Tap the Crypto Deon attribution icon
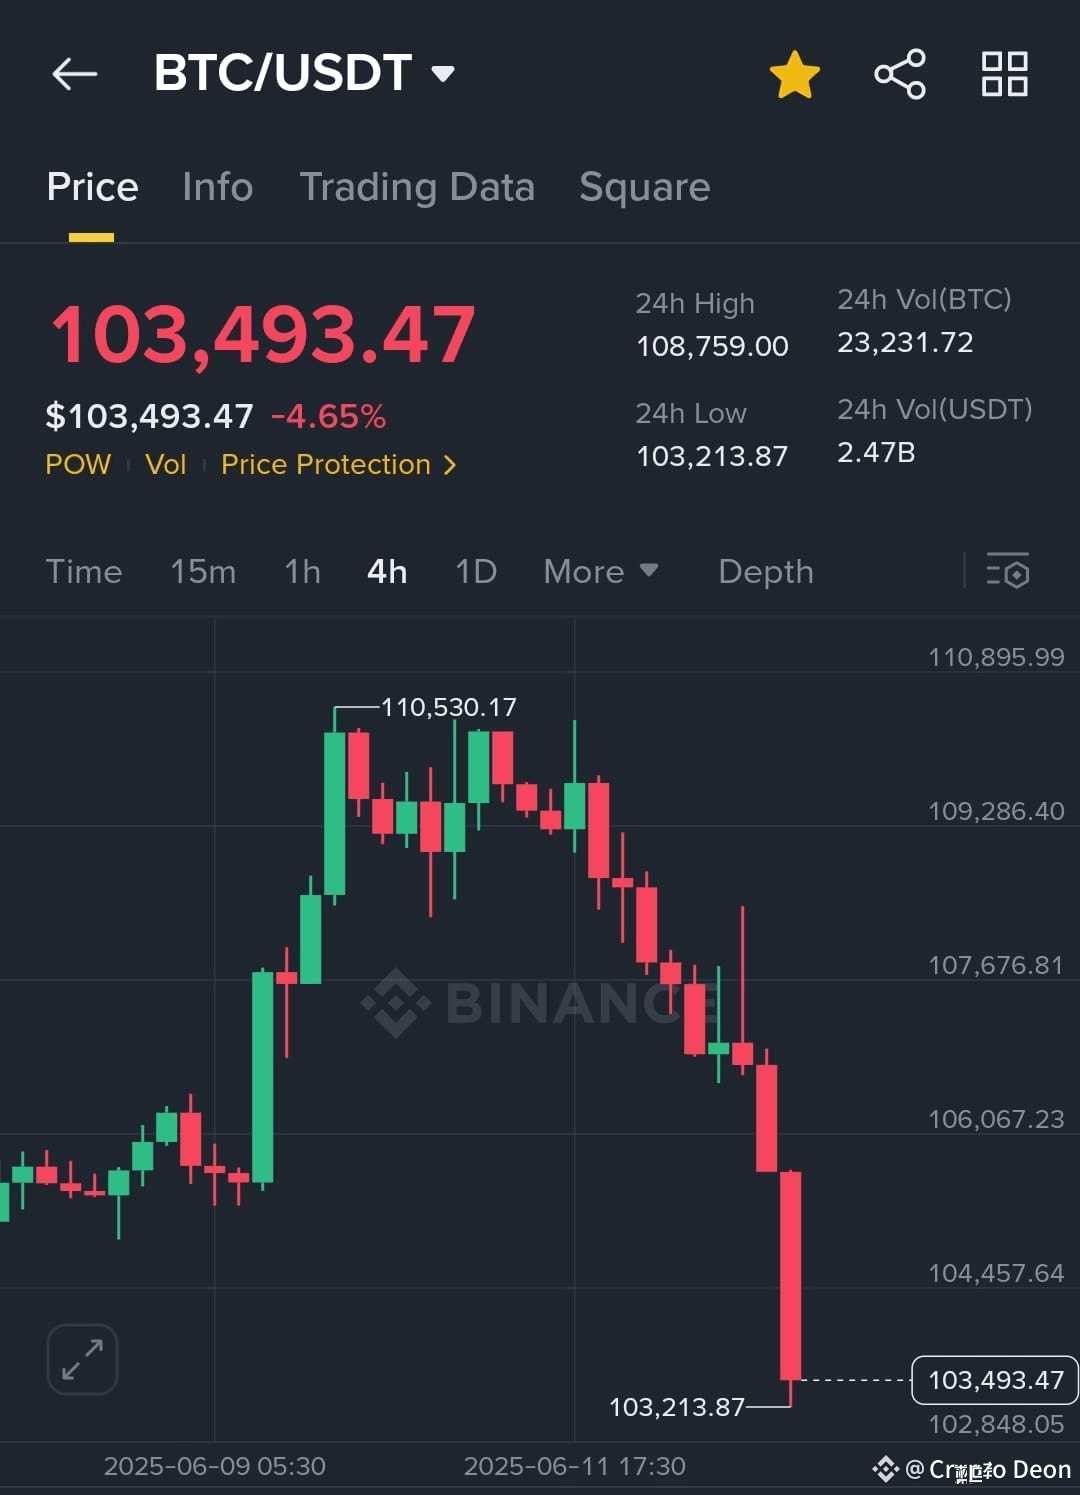 click(x=888, y=1470)
